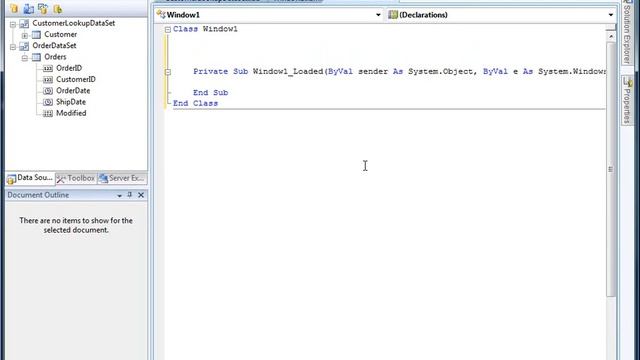This screenshot has height=360, width=640.
Task: Open the Document Outline window position dropdown arrow
Action: [120, 196]
